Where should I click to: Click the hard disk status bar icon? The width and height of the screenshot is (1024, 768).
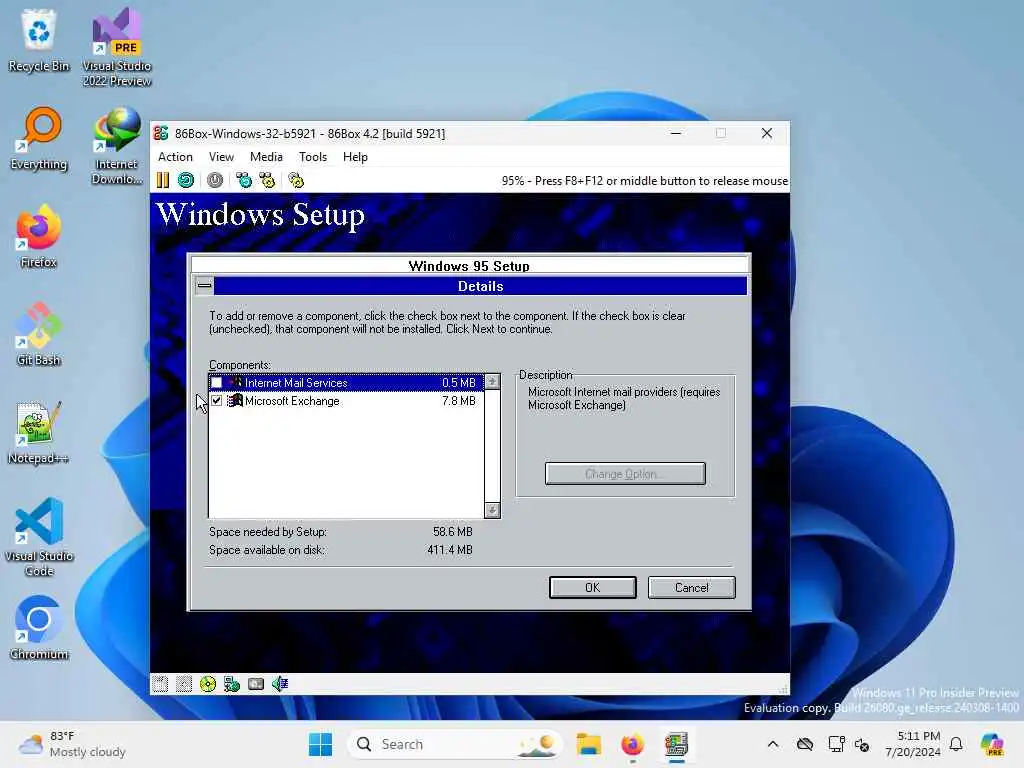[256, 684]
